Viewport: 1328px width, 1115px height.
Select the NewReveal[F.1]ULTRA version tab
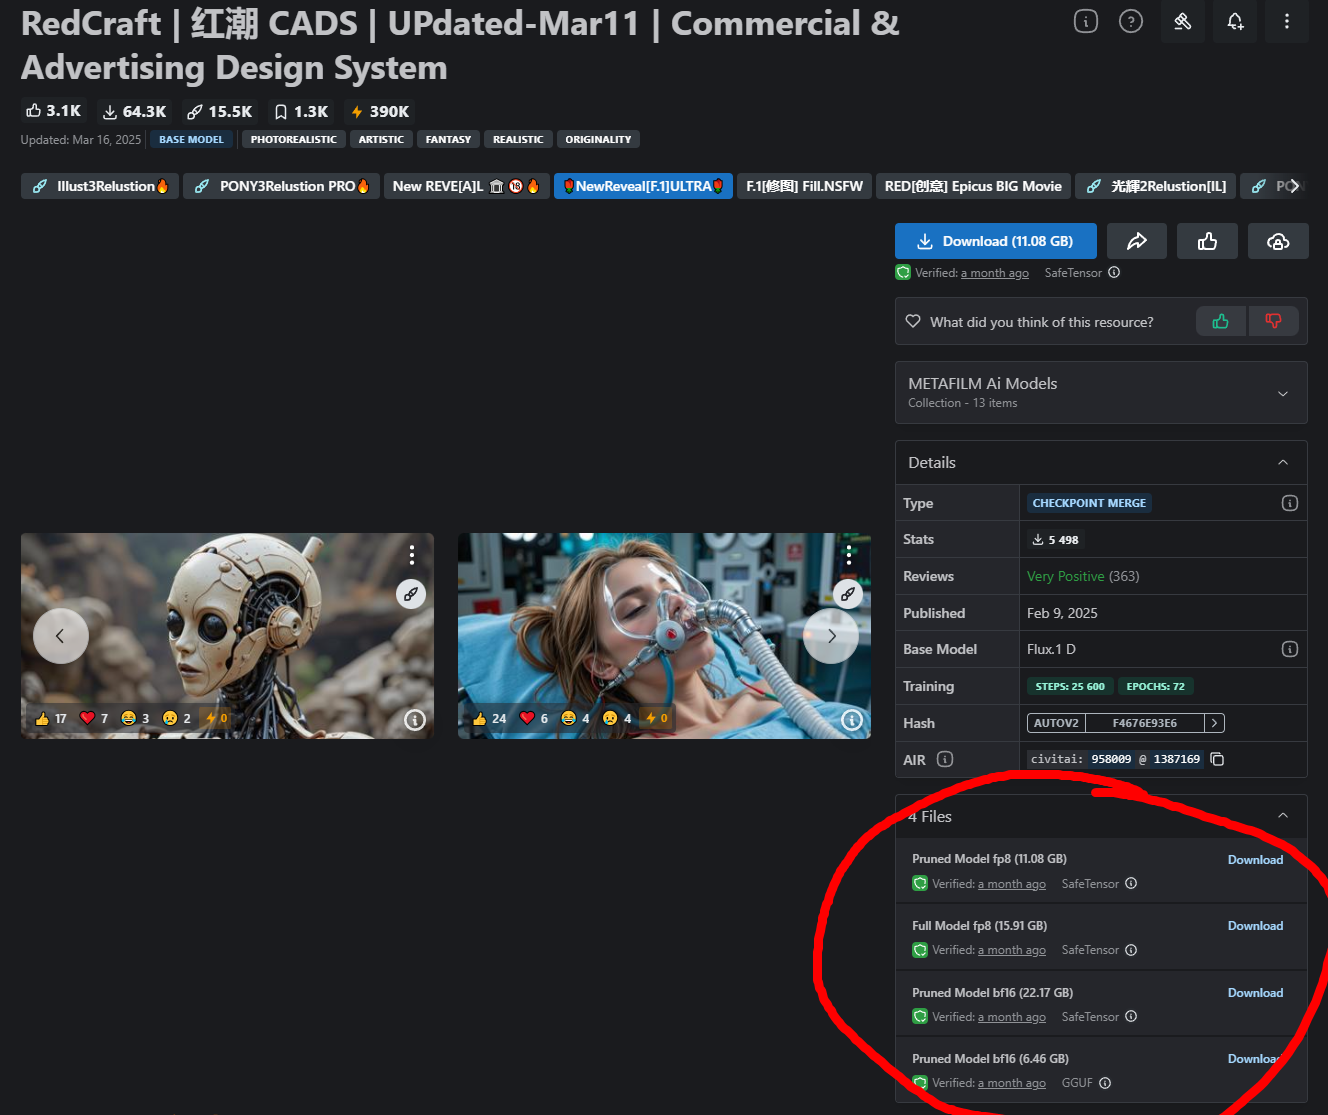point(643,186)
